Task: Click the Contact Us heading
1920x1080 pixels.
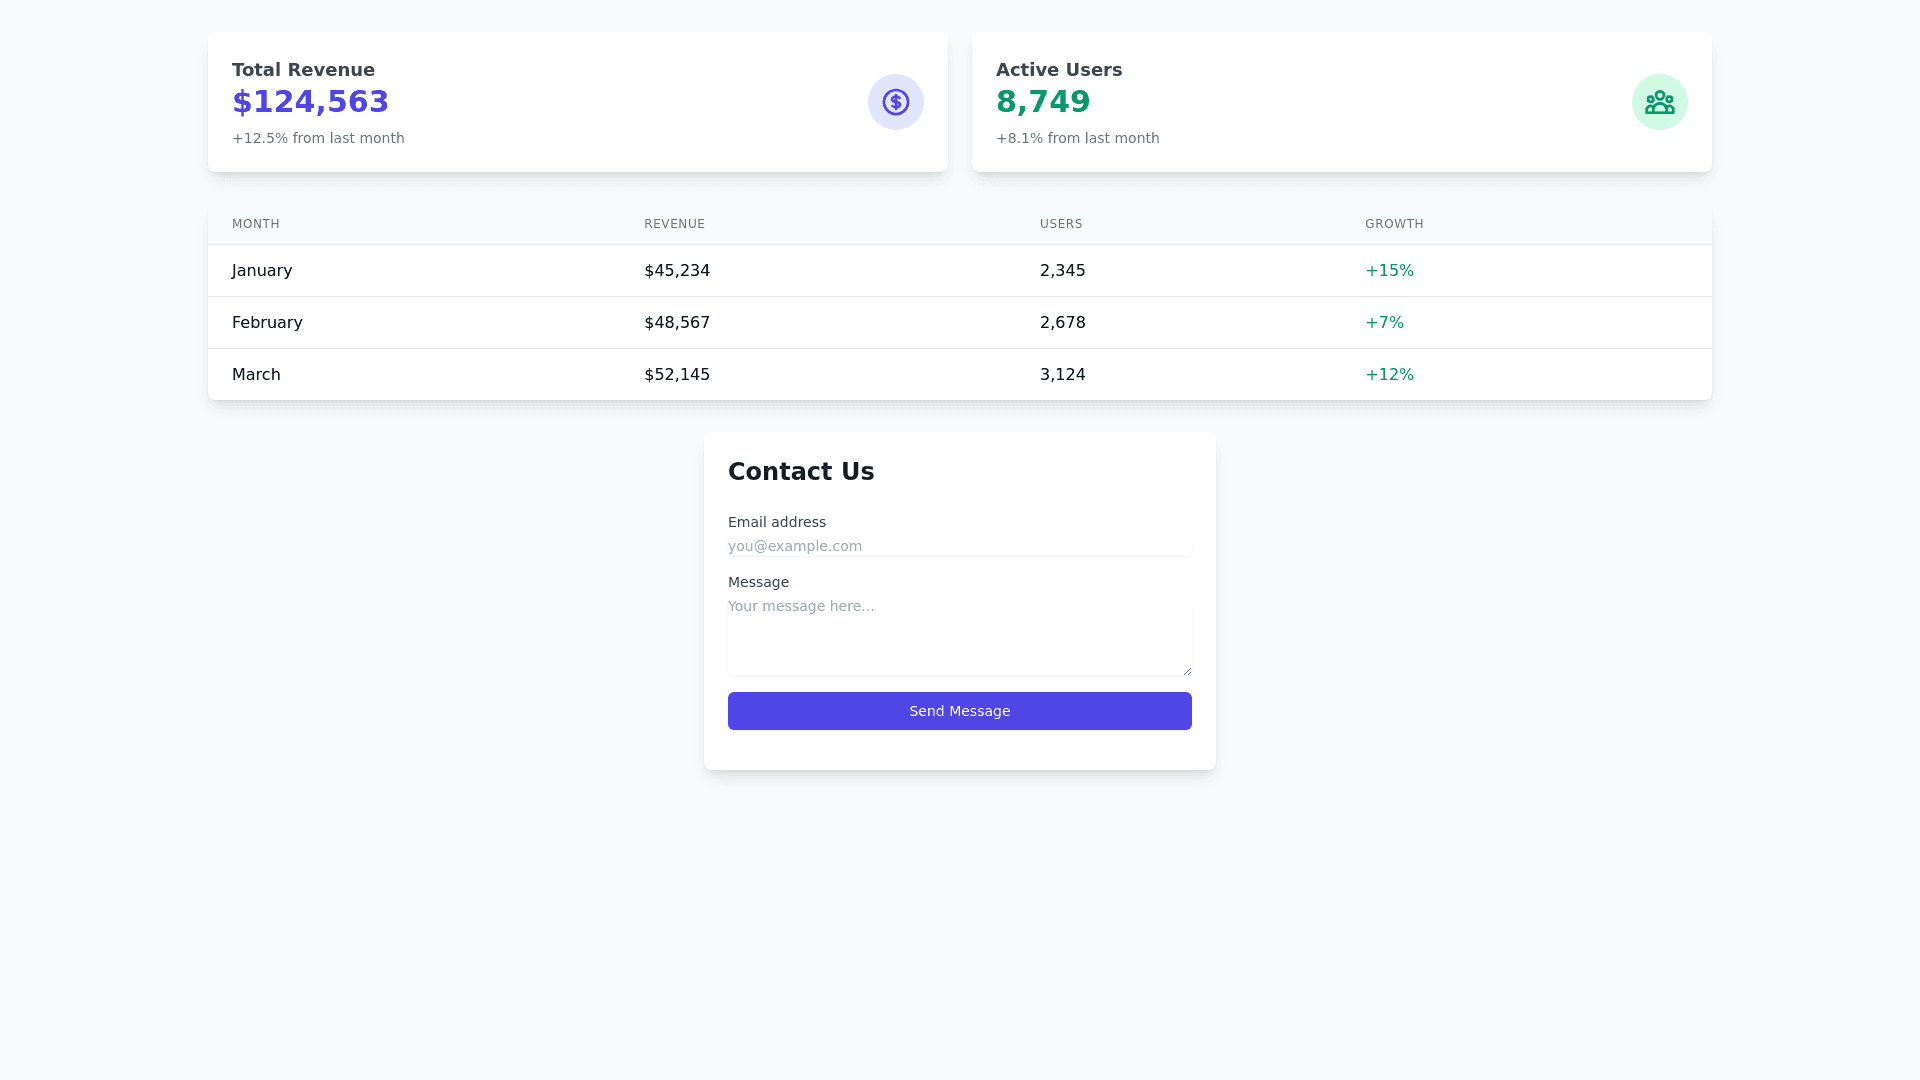Action: [801, 472]
